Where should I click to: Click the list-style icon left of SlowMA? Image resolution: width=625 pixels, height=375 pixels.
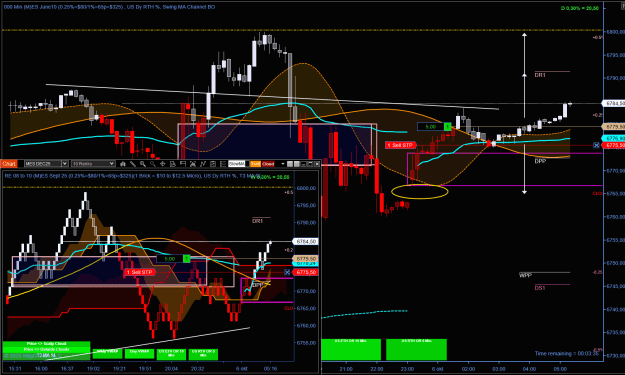click(x=223, y=164)
